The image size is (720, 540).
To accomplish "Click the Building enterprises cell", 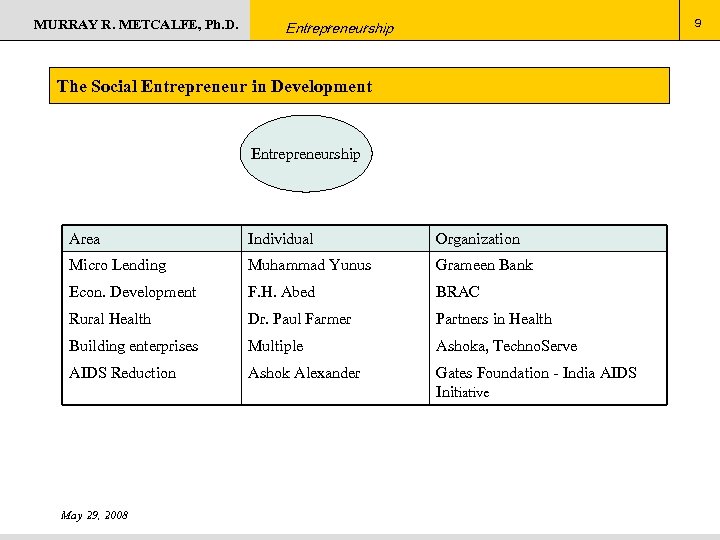I will [x=134, y=346].
